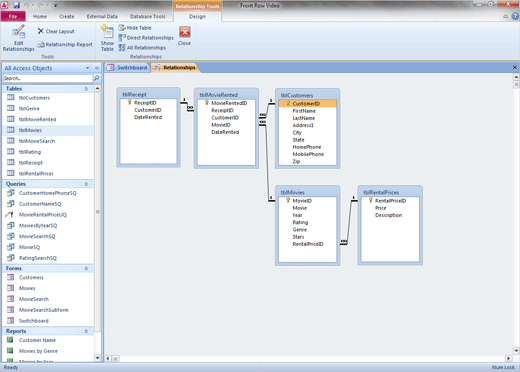Click the red Close relationships icon
Viewport: 520px width, 372px height.
[185, 32]
